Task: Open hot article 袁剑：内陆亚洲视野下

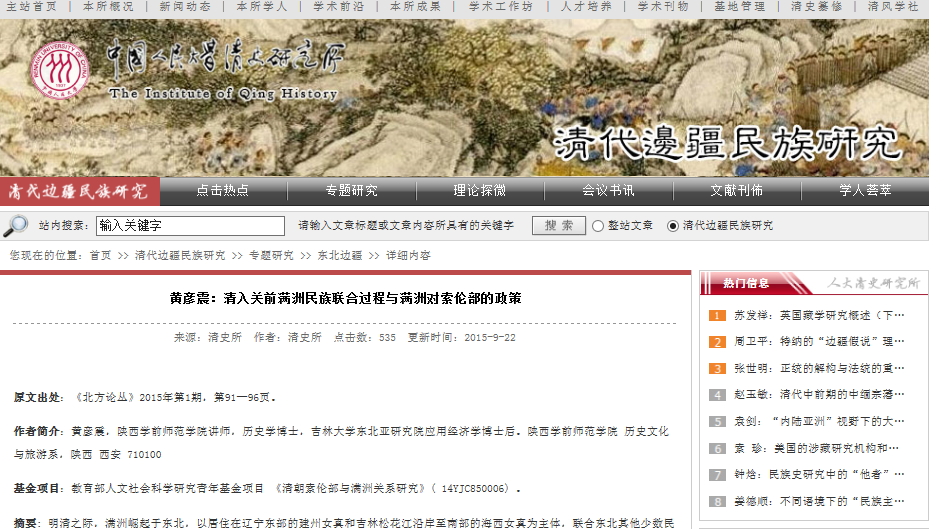Action: [x=819, y=422]
